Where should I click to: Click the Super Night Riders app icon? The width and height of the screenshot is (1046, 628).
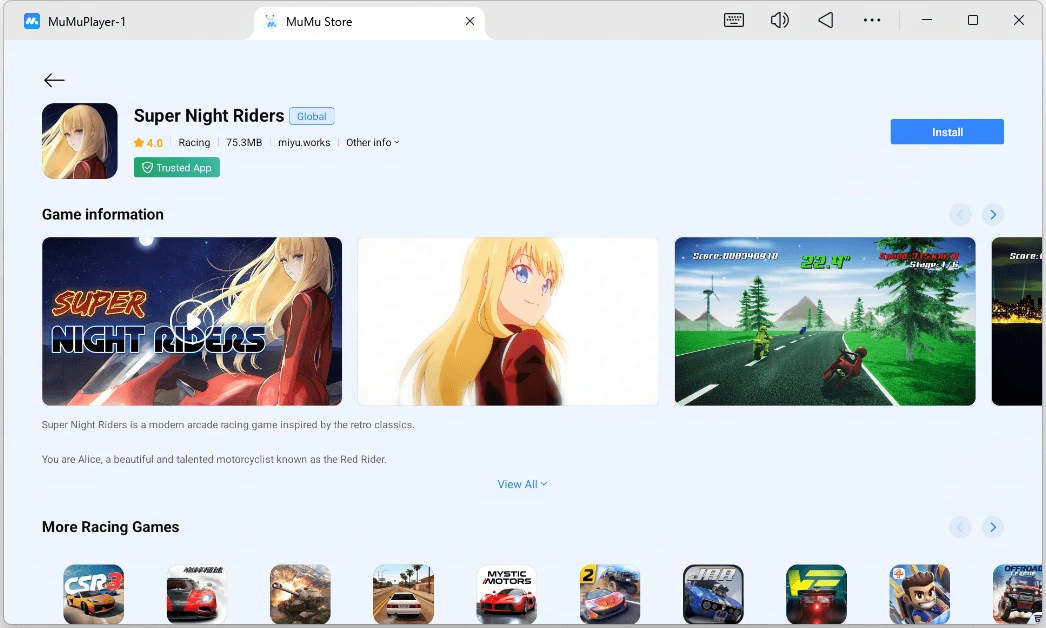pyautogui.click(x=79, y=141)
